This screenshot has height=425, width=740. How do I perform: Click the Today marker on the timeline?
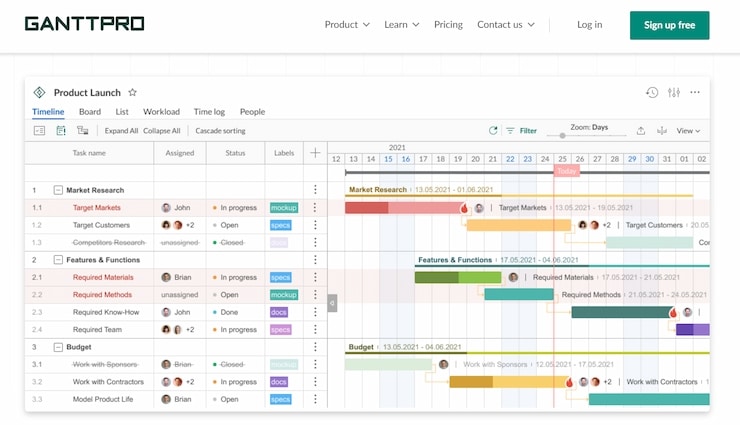pyautogui.click(x=566, y=171)
